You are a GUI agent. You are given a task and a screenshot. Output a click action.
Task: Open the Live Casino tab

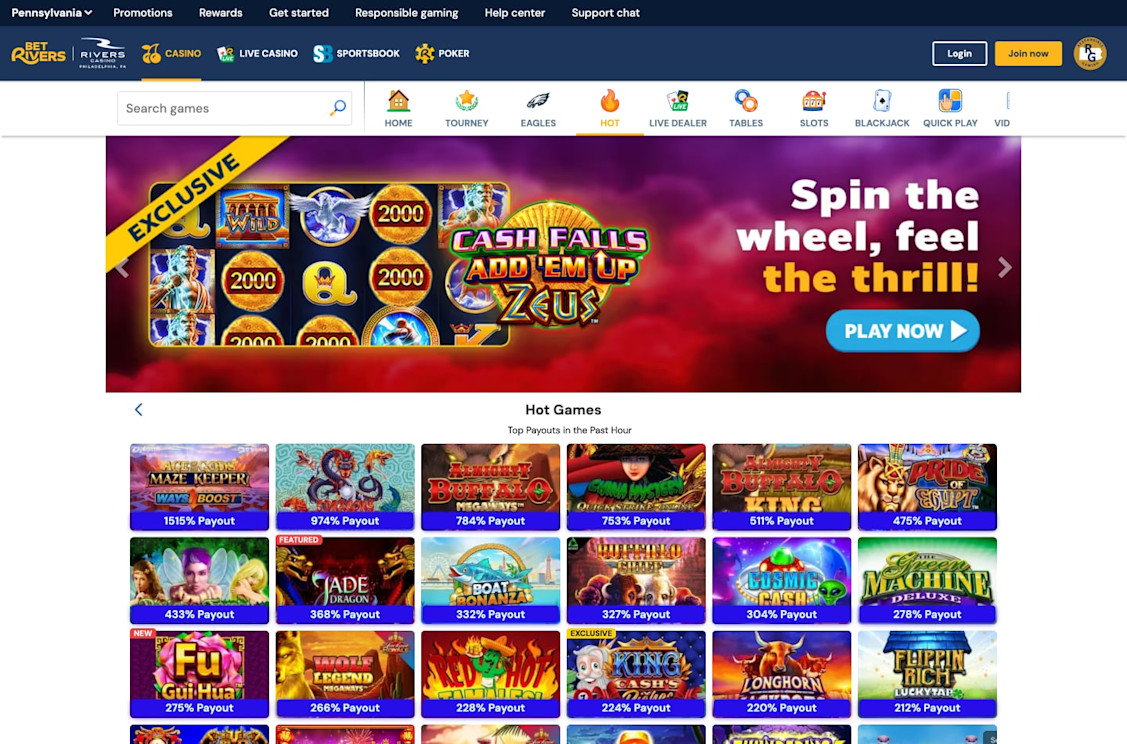257,53
